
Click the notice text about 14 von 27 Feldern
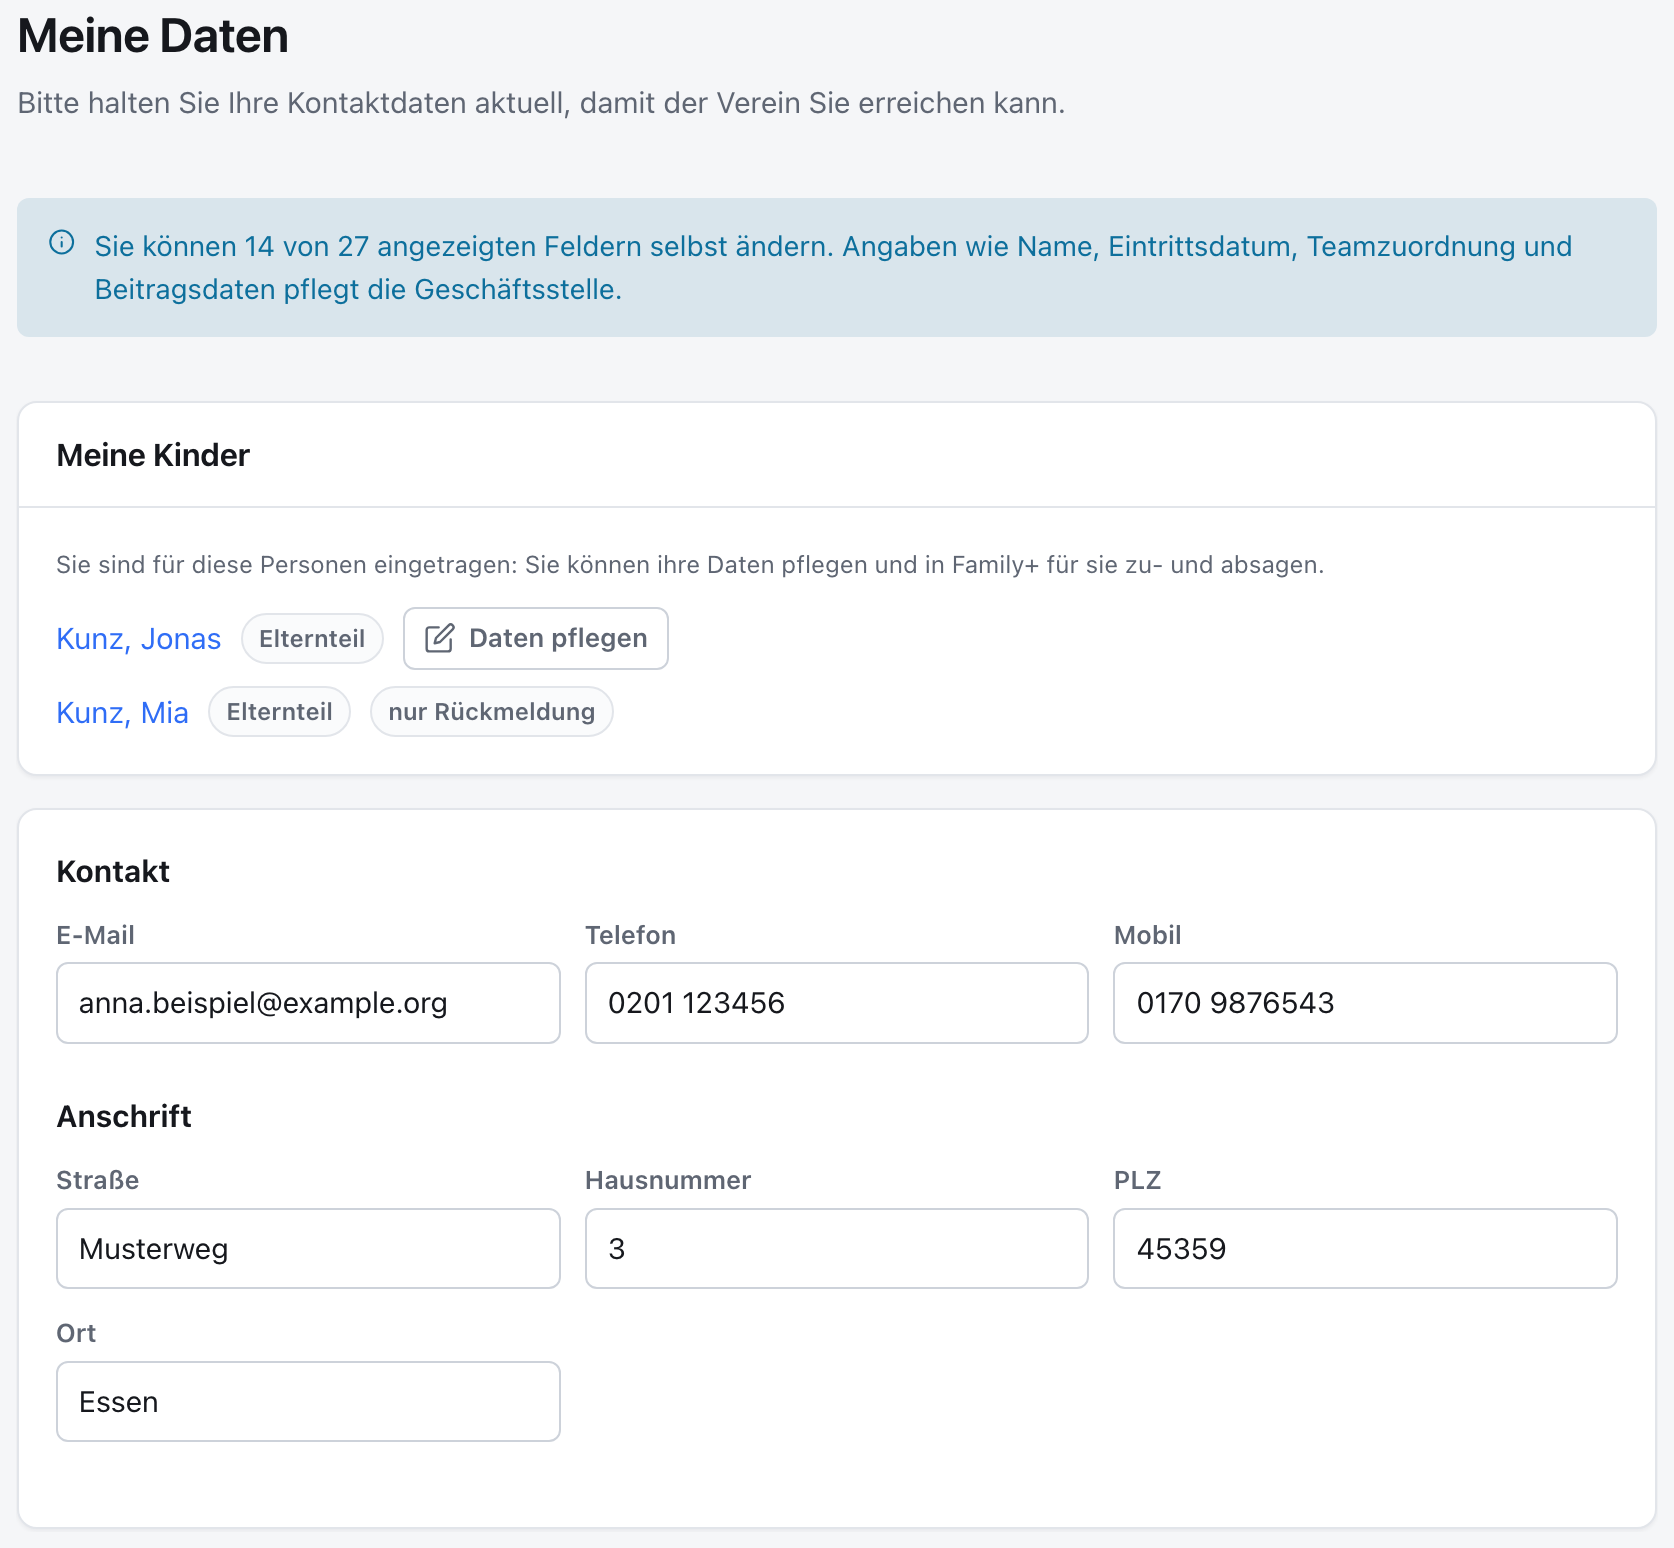click(x=833, y=268)
